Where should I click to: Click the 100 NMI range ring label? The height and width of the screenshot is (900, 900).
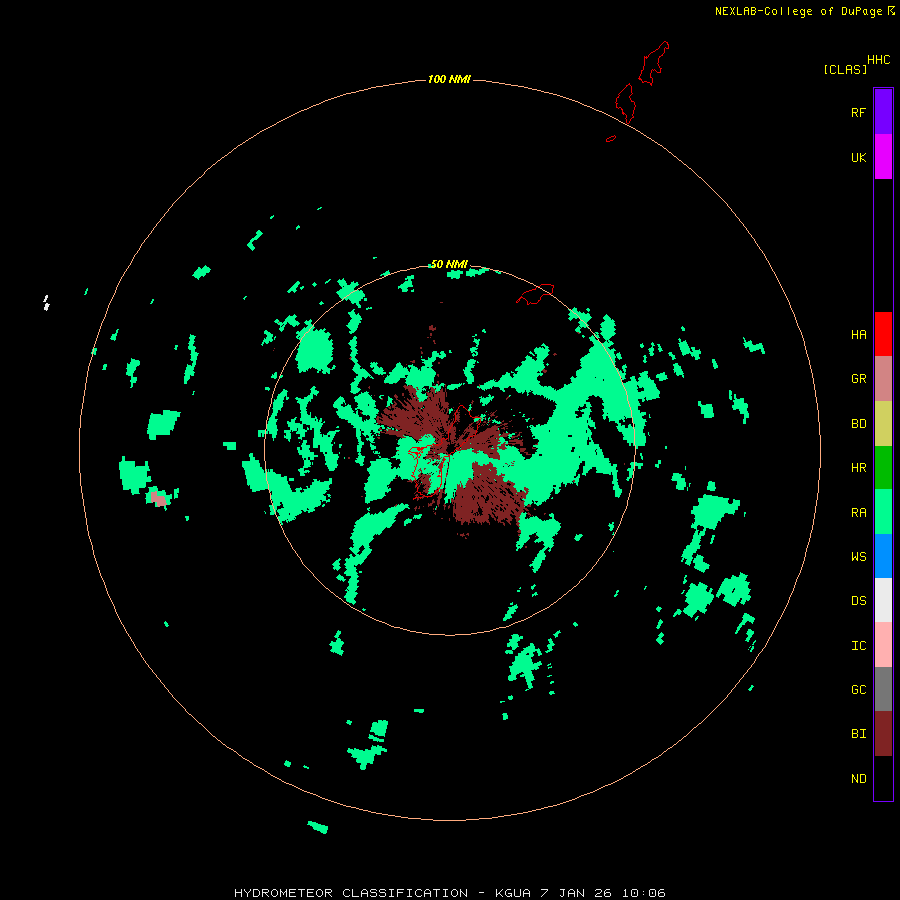[x=449, y=79]
